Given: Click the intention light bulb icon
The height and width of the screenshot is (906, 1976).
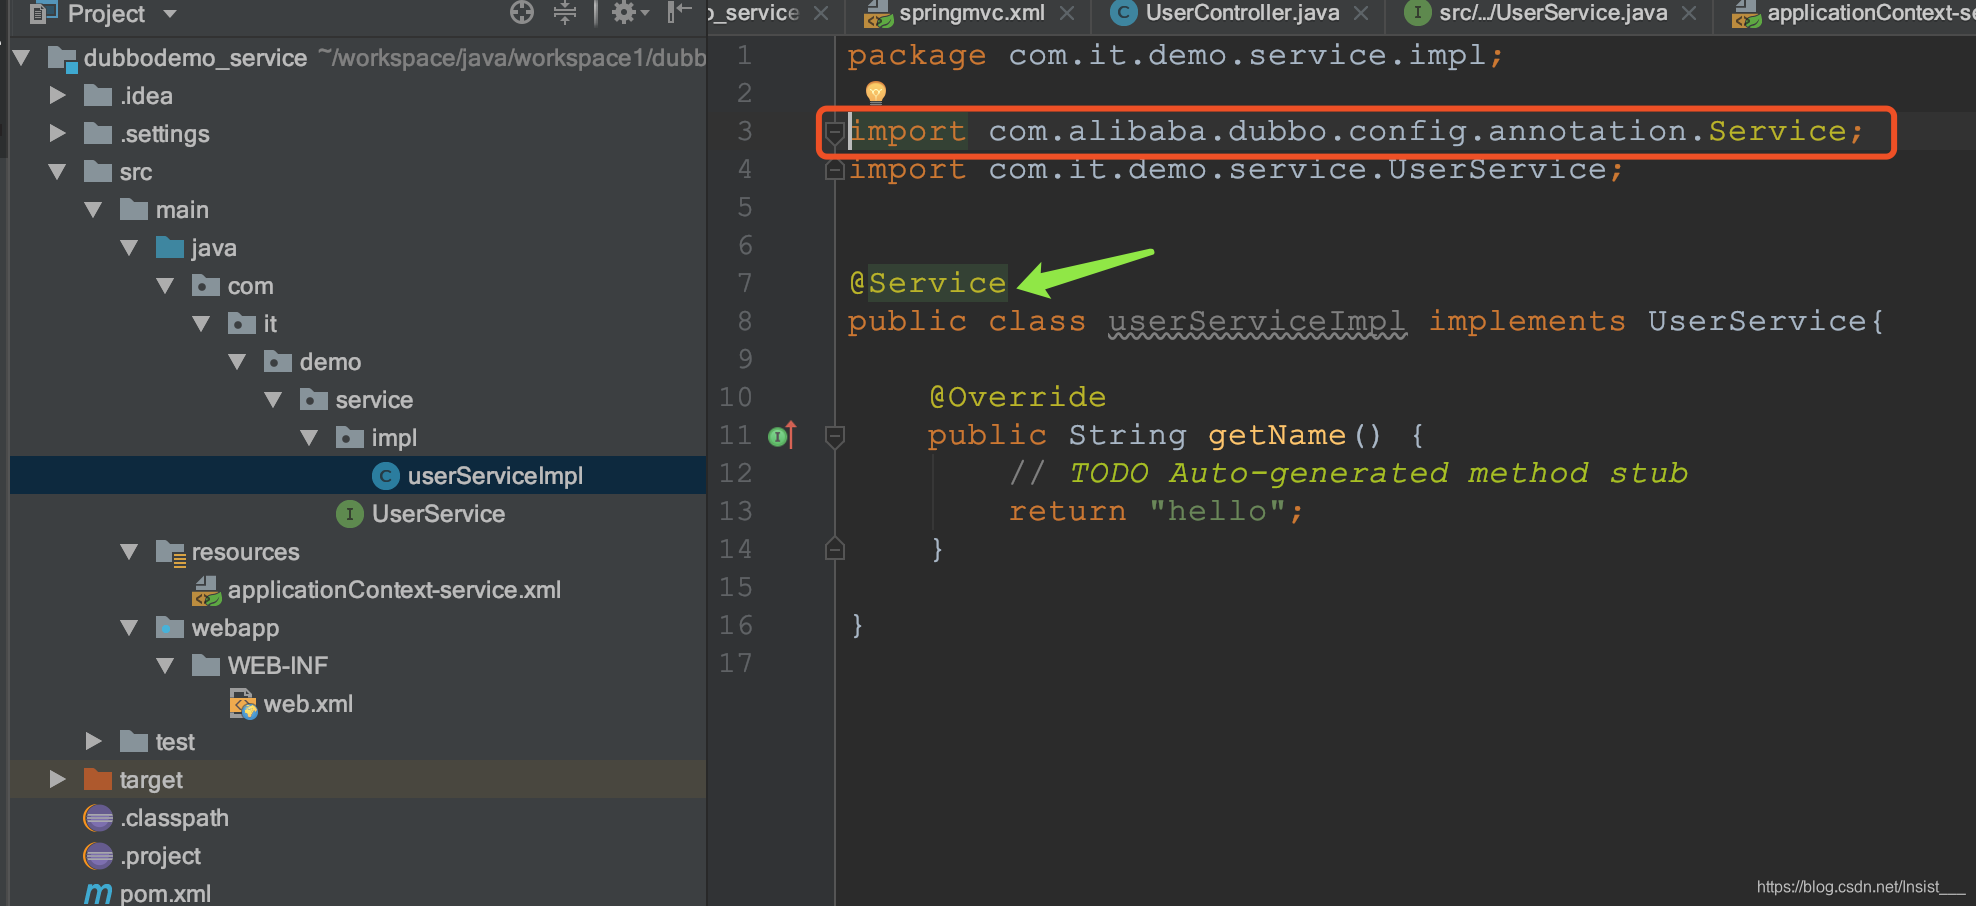Looking at the screenshot, I should click(876, 92).
